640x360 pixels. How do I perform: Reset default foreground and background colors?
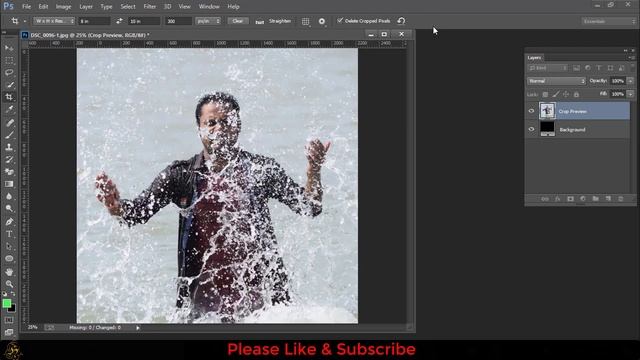coord(4,294)
